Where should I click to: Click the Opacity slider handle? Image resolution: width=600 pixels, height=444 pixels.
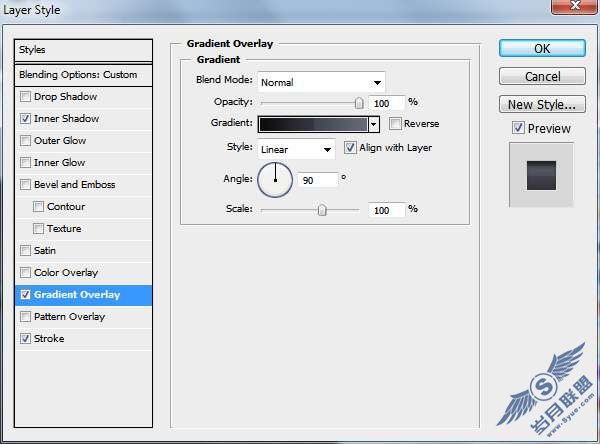click(359, 103)
